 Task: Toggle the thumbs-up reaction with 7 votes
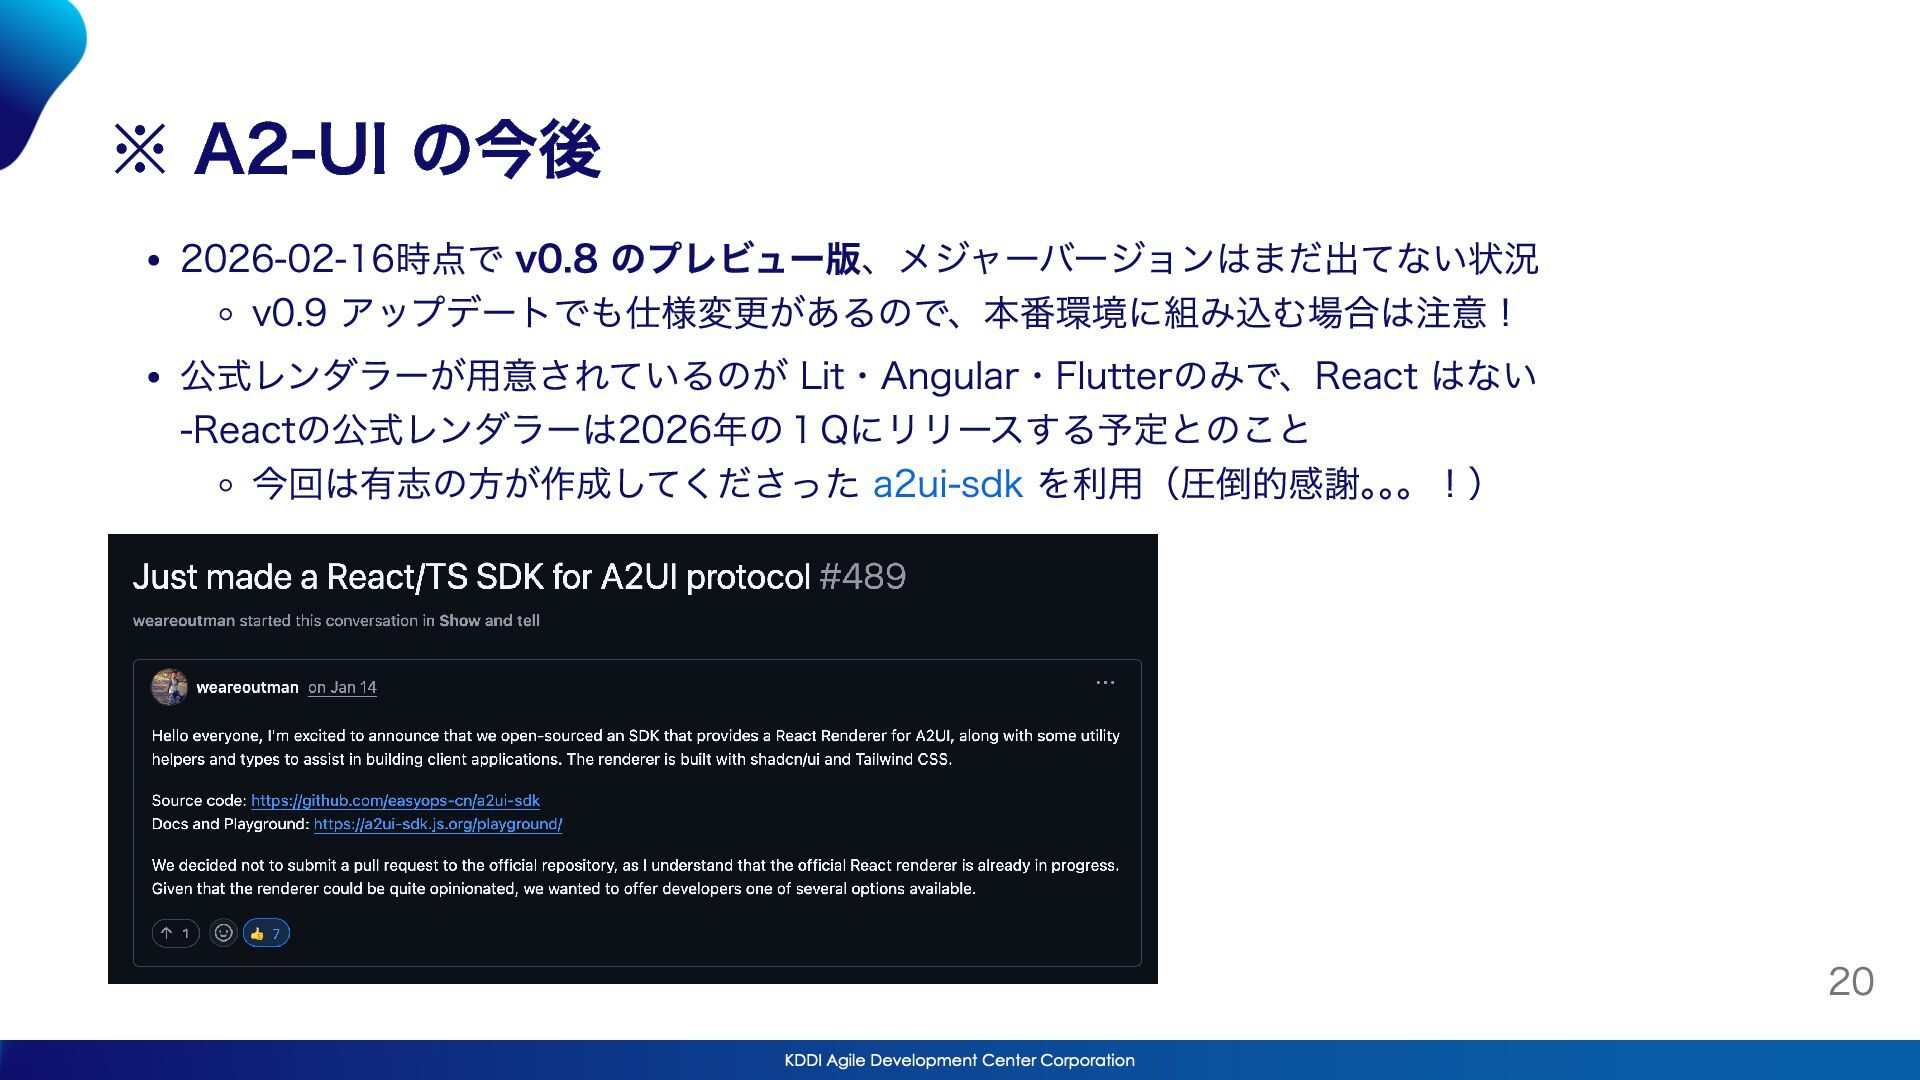point(266,933)
